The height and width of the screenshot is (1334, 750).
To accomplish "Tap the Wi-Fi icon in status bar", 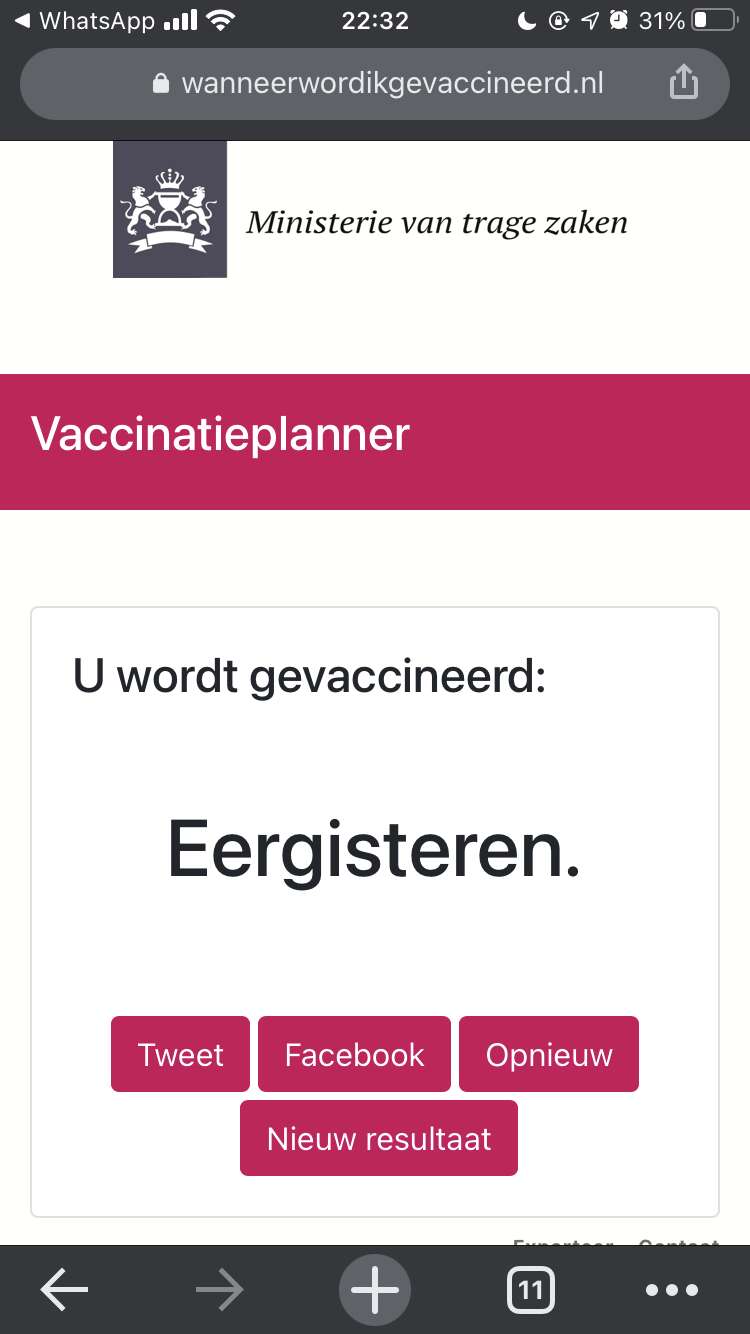I will 220,20.
